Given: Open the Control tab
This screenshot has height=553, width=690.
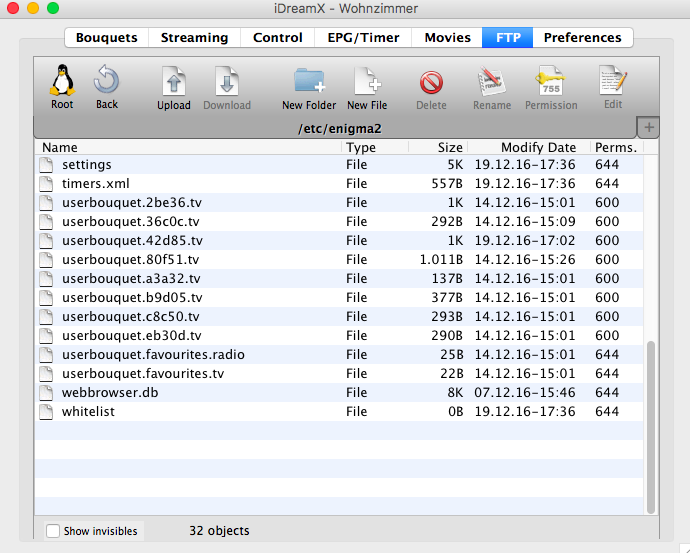Looking at the screenshot, I should [x=278, y=37].
